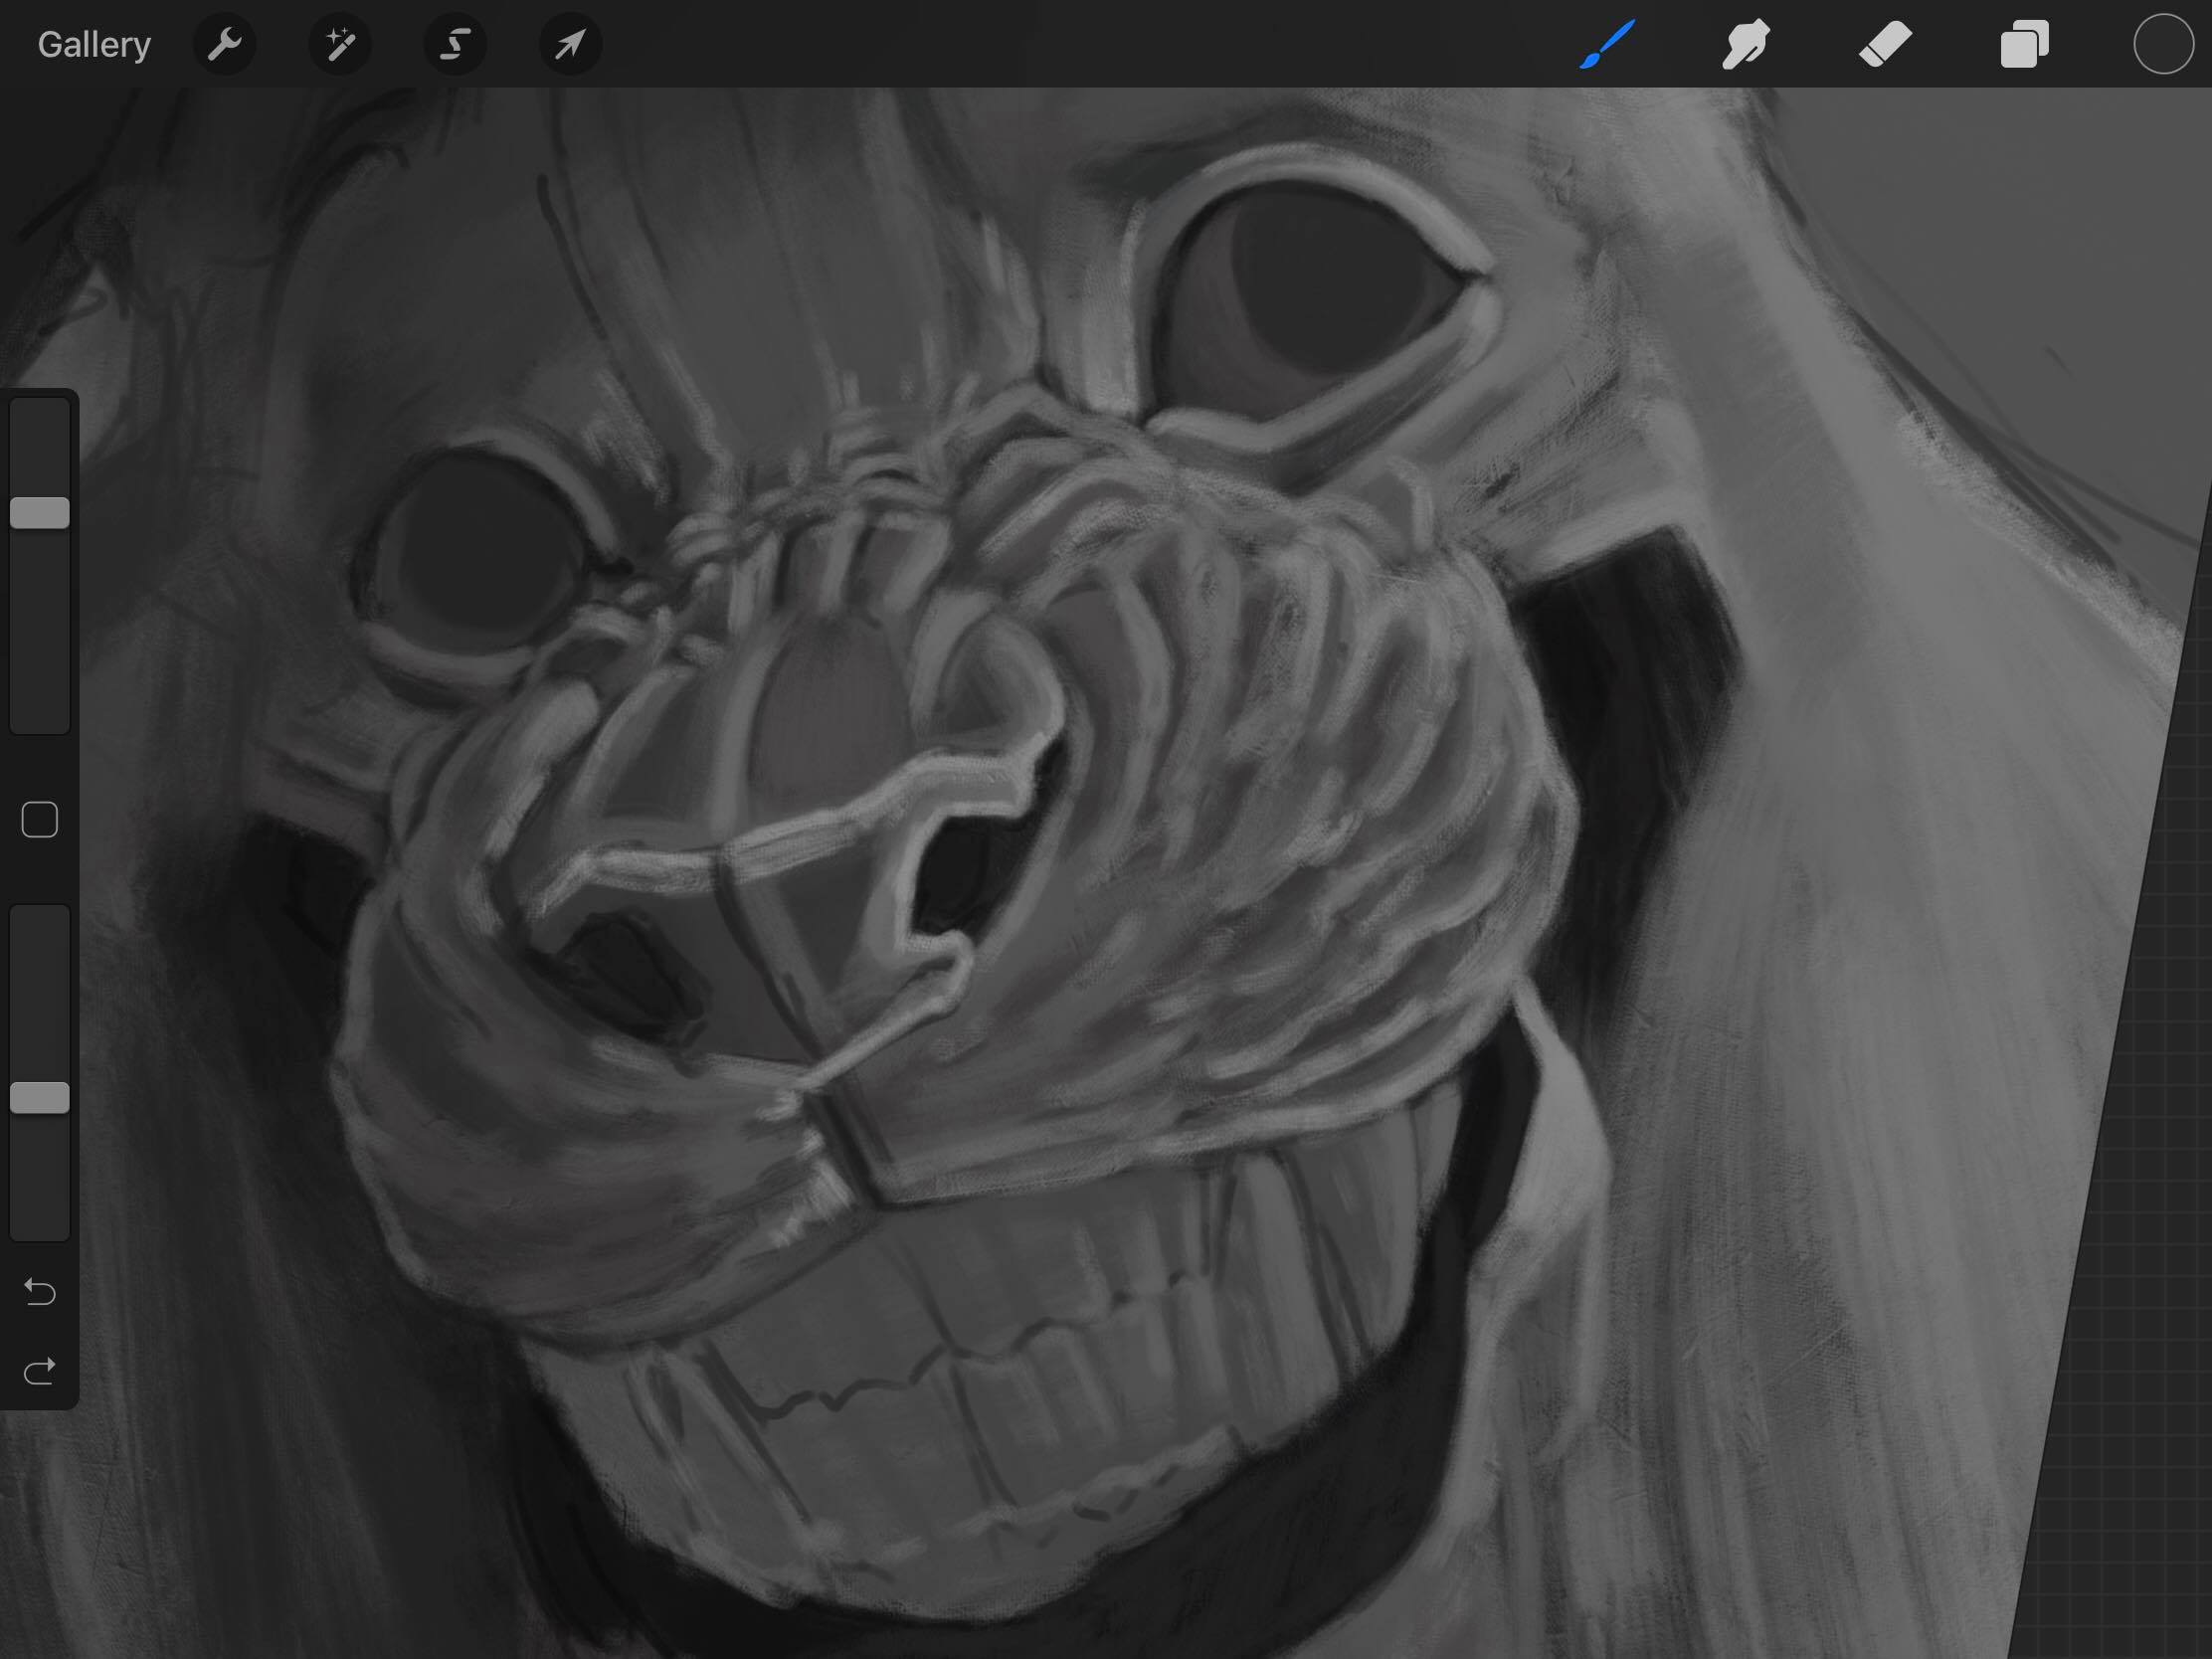The width and height of the screenshot is (2212, 1659).
Task: Undo the last stroke
Action: pyautogui.click(x=40, y=1292)
